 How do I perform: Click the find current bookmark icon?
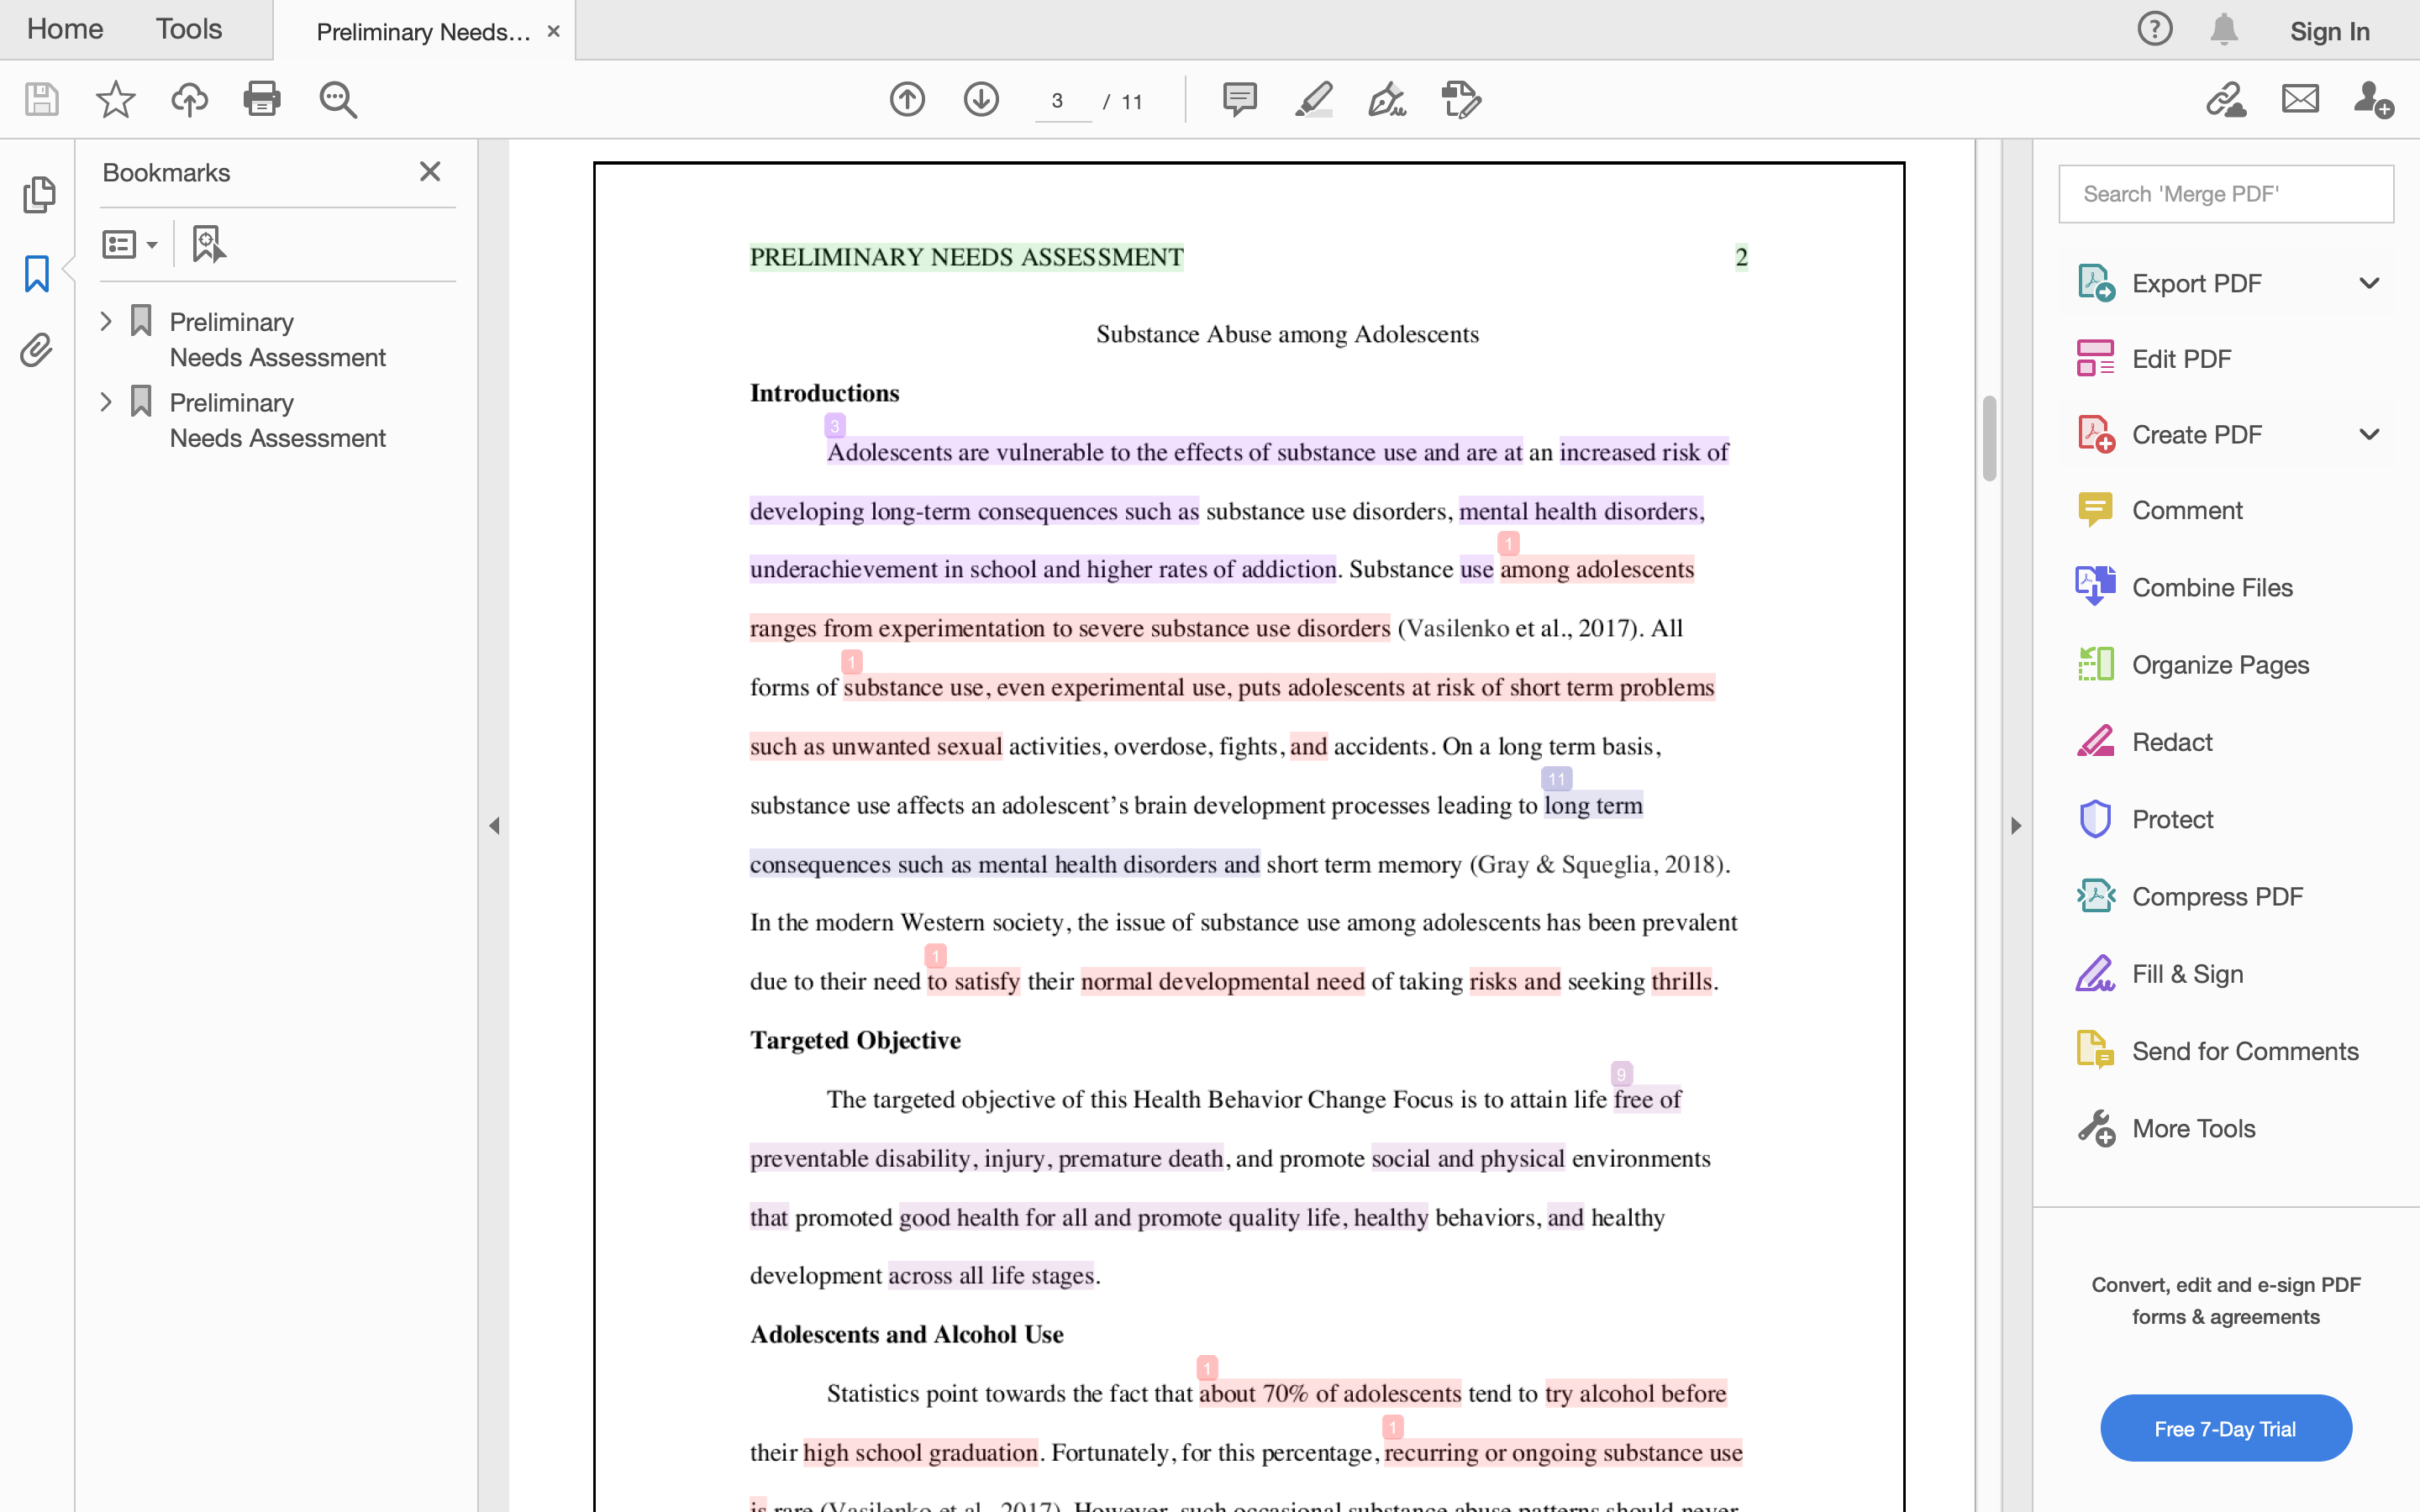pos(208,244)
